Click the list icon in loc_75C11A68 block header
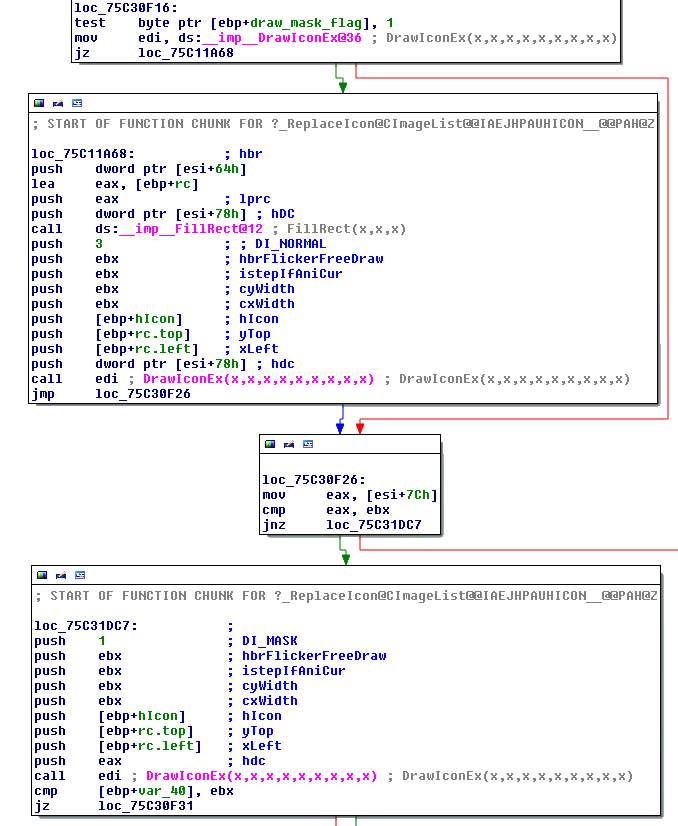 click(x=77, y=103)
